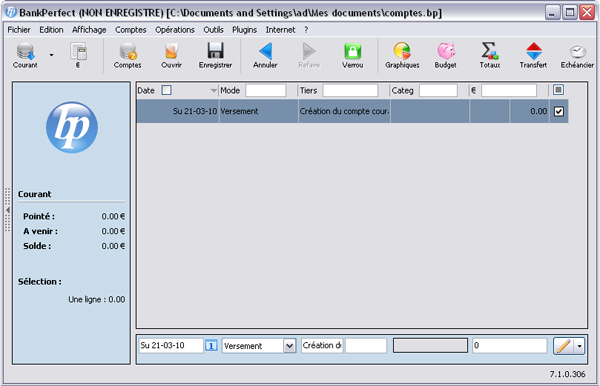The image size is (600, 386).
Task: Click the Courant account name in sidebar
Action: (x=34, y=194)
